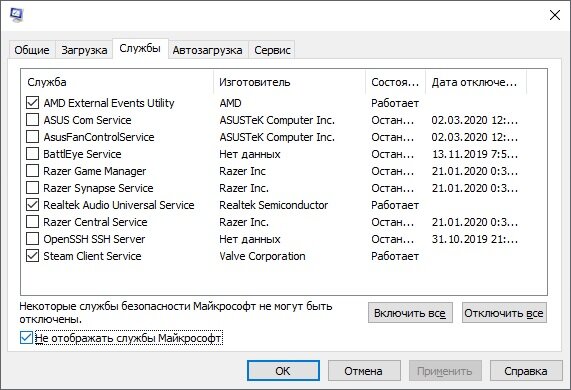The height and width of the screenshot is (390, 571).
Task: Select the Razer Game Manager row name
Action: click(x=95, y=171)
